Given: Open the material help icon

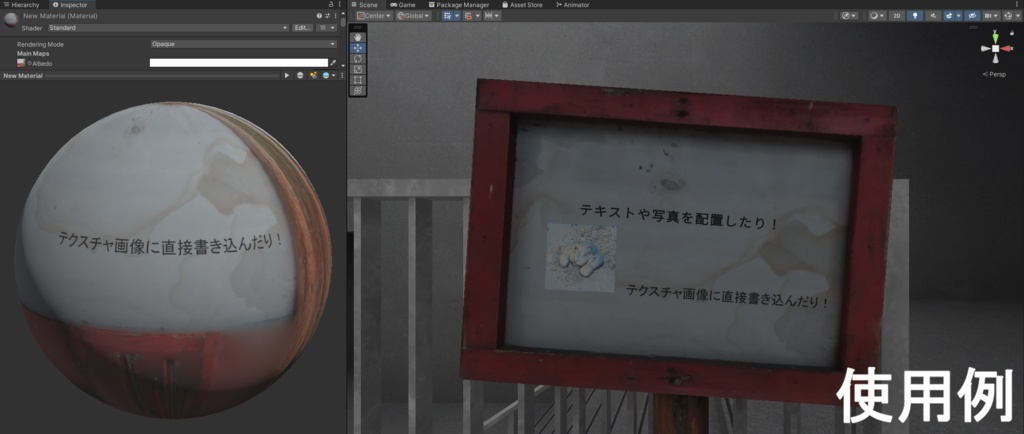Looking at the screenshot, I should point(319,15).
